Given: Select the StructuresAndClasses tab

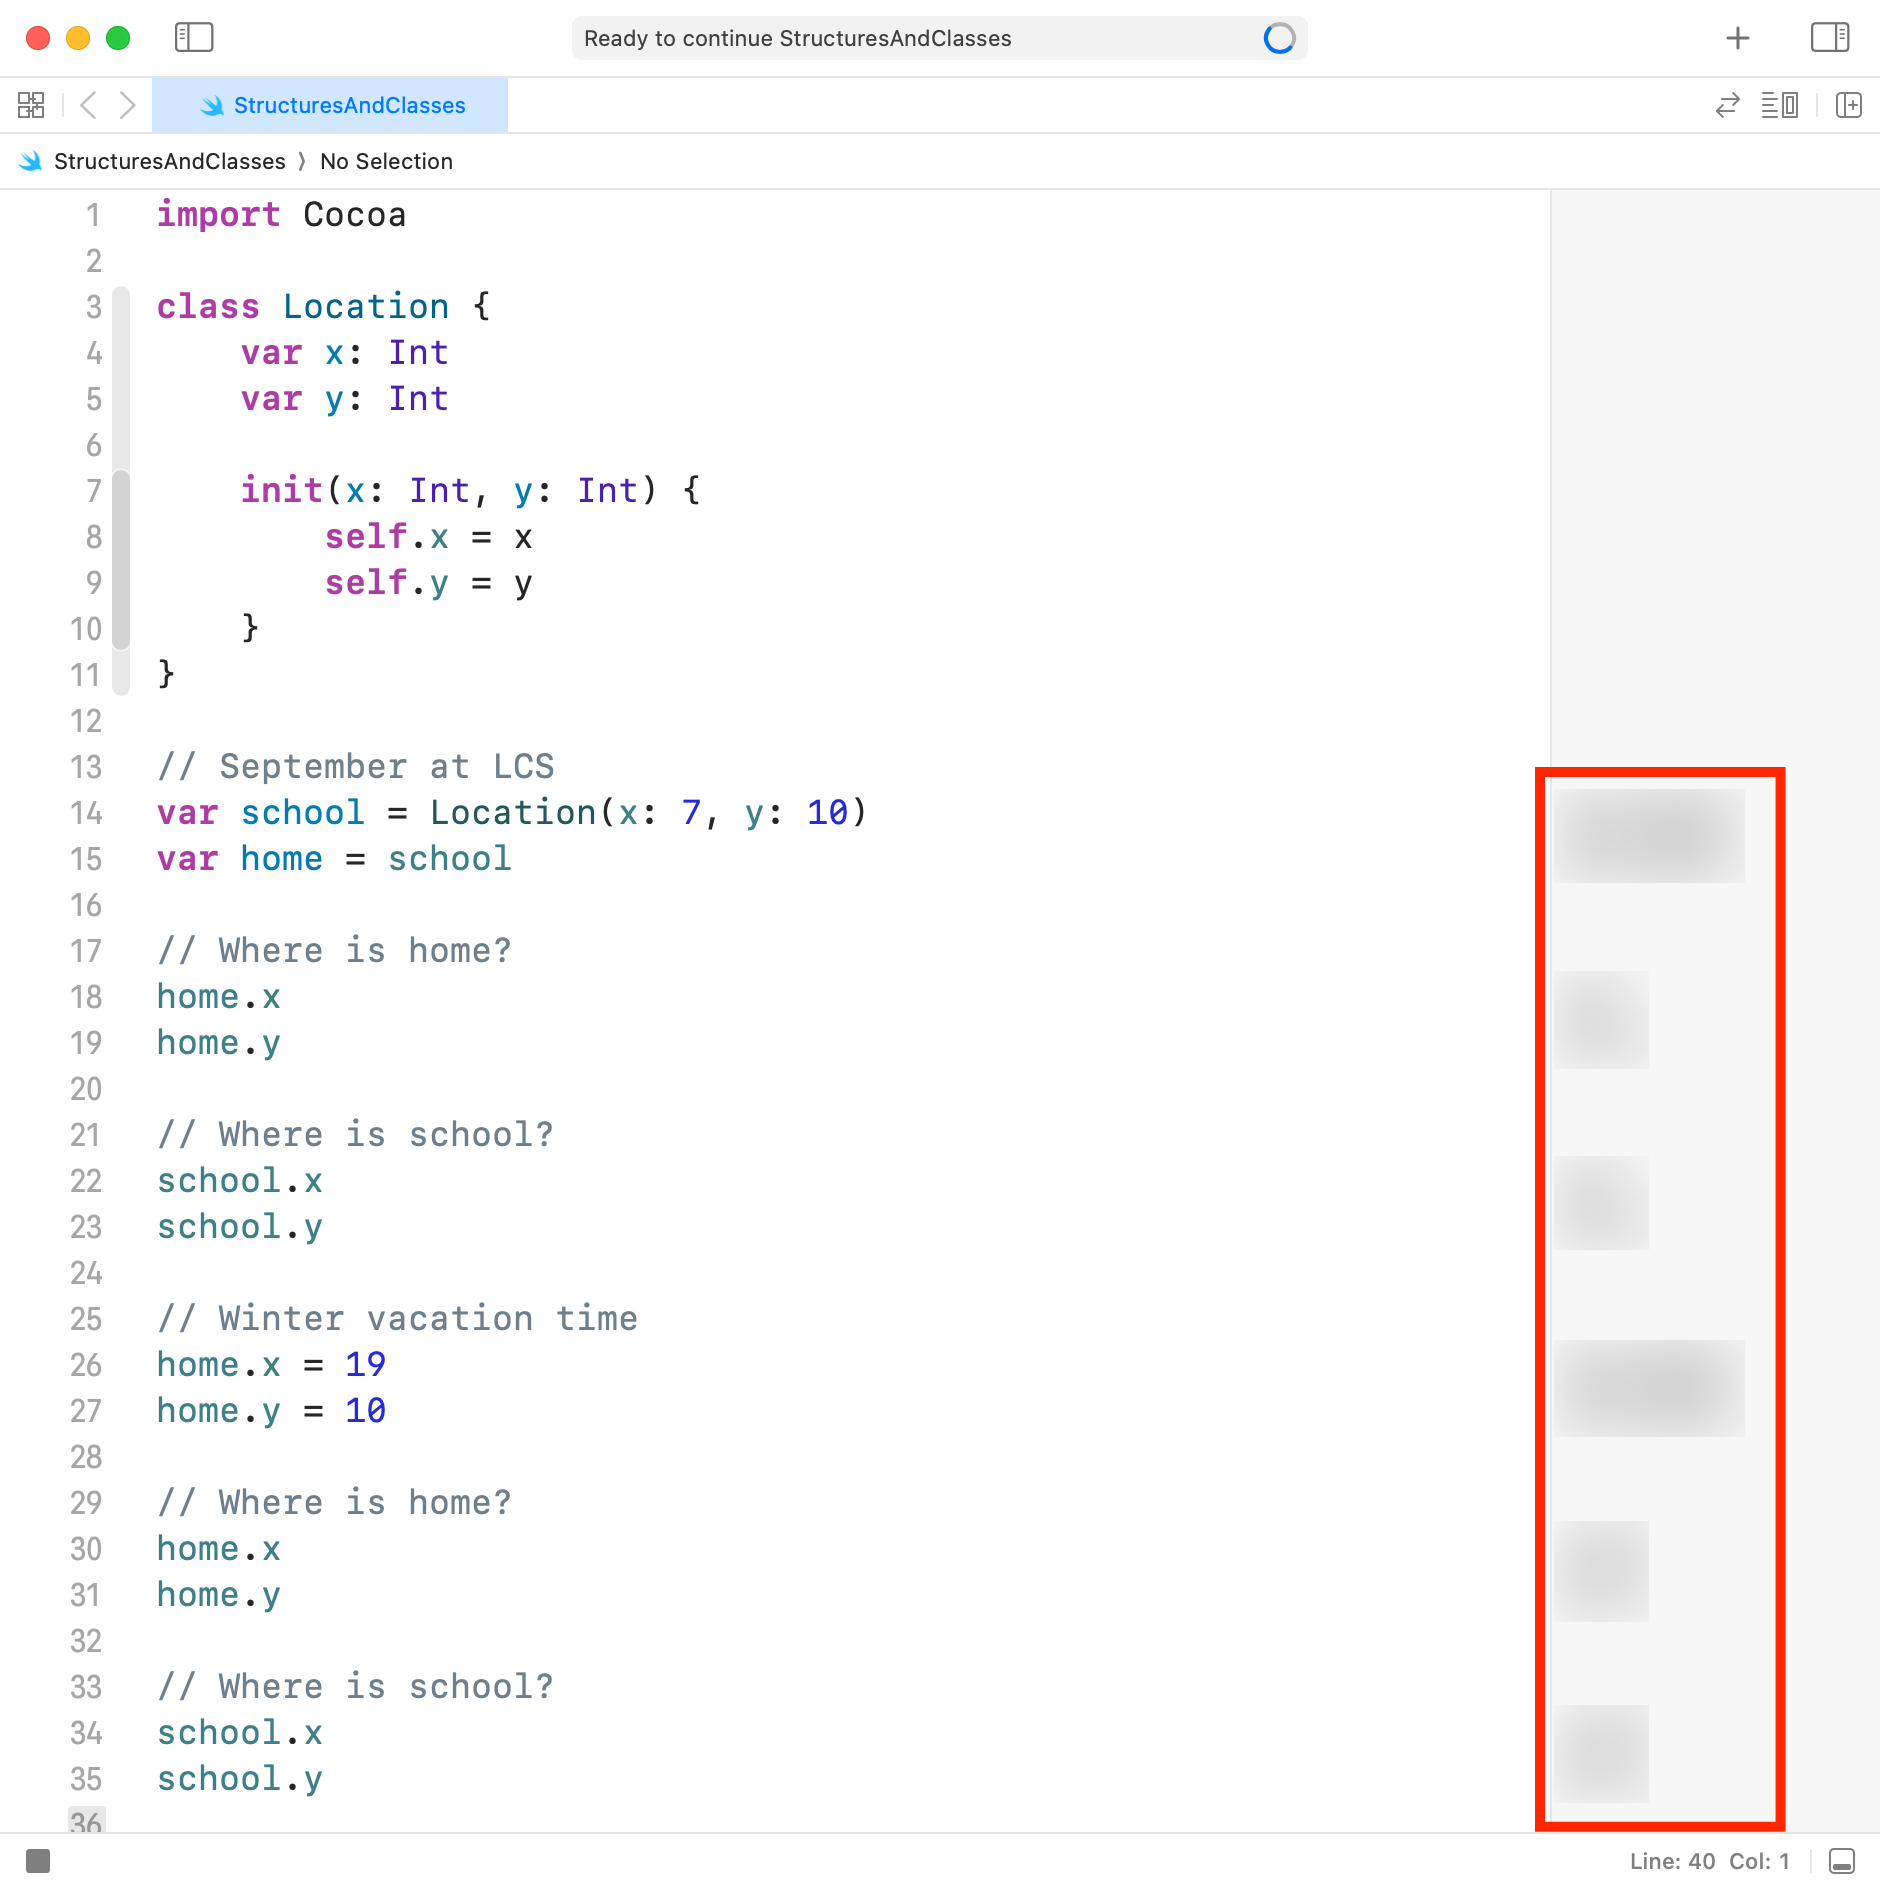Looking at the screenshot, I should [330, 105].
